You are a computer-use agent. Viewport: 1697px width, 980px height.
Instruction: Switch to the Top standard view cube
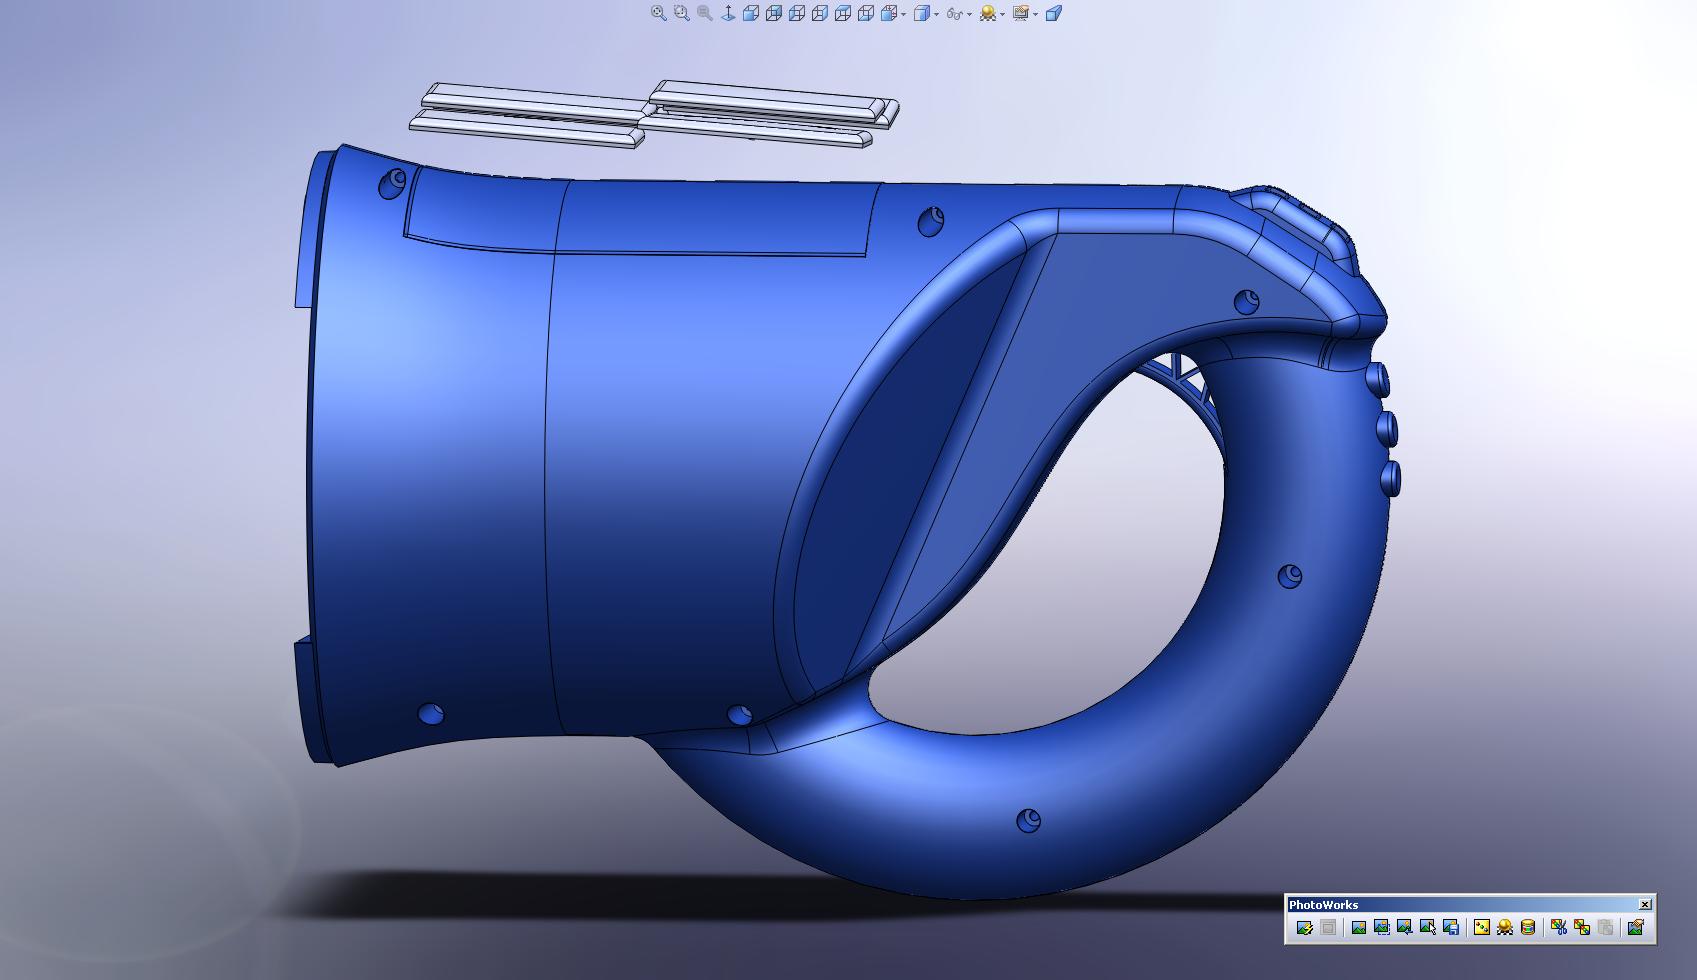coord(843,13)
